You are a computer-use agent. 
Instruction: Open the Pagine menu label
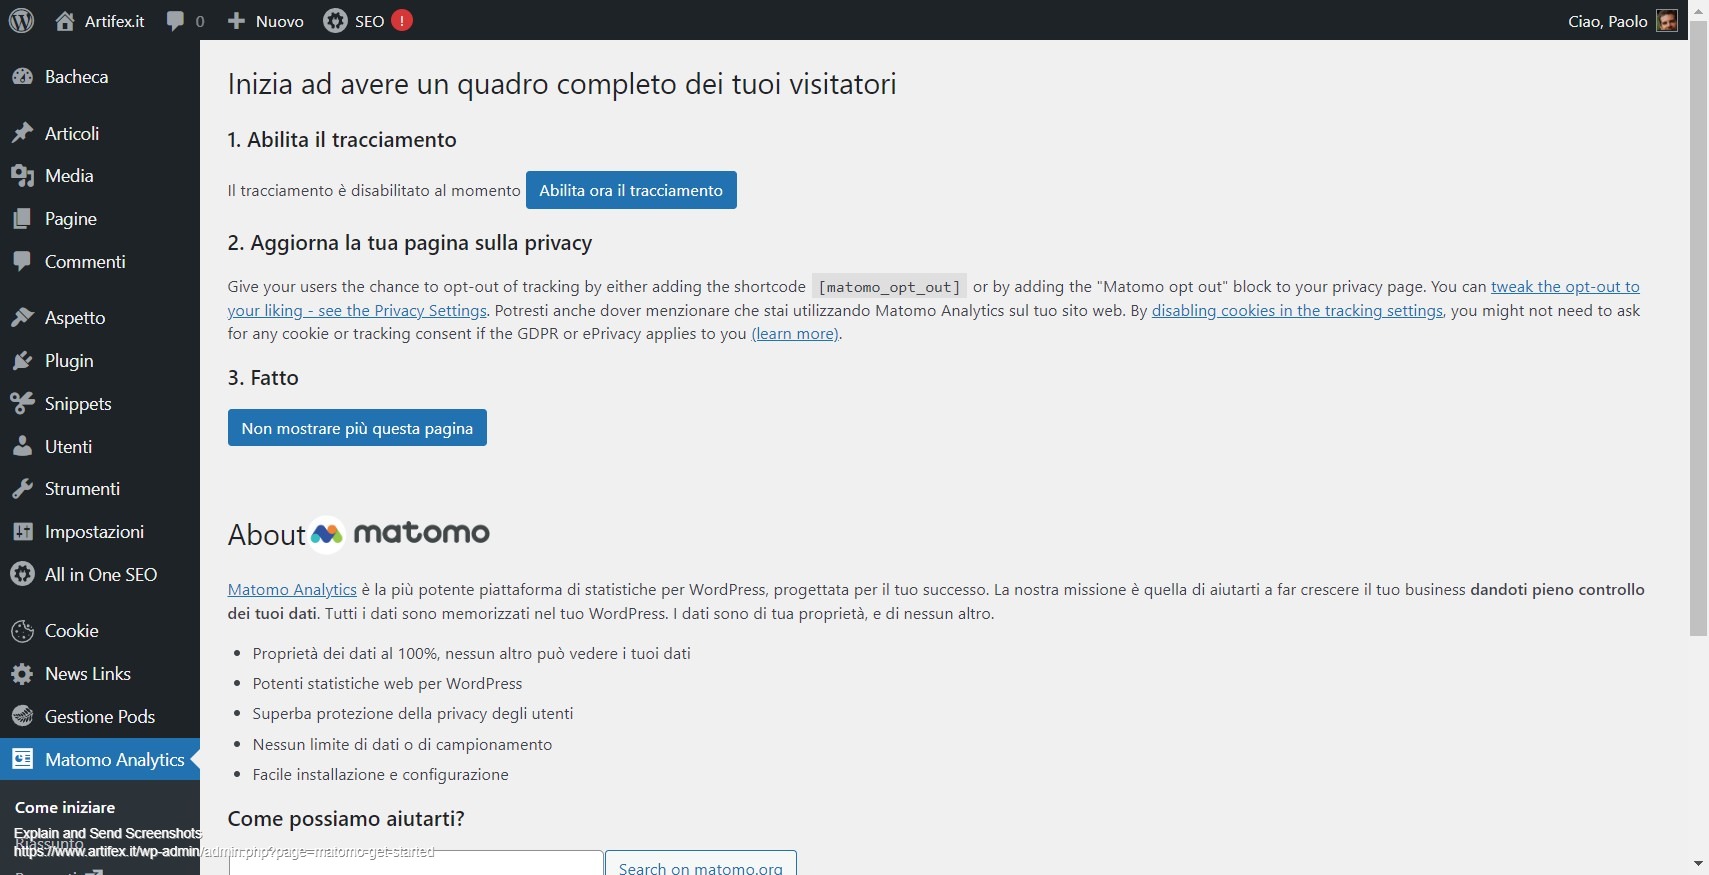click(71, 219)
